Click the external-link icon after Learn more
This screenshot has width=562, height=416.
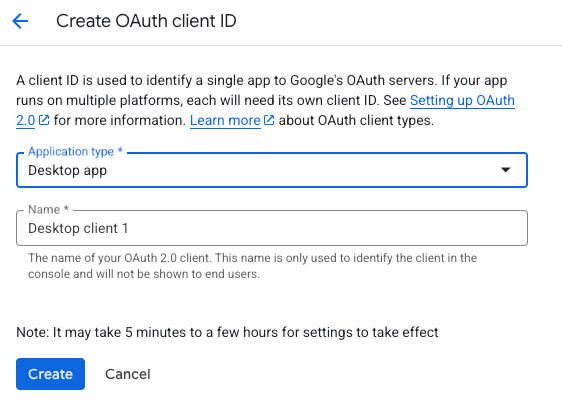[269, 120]
